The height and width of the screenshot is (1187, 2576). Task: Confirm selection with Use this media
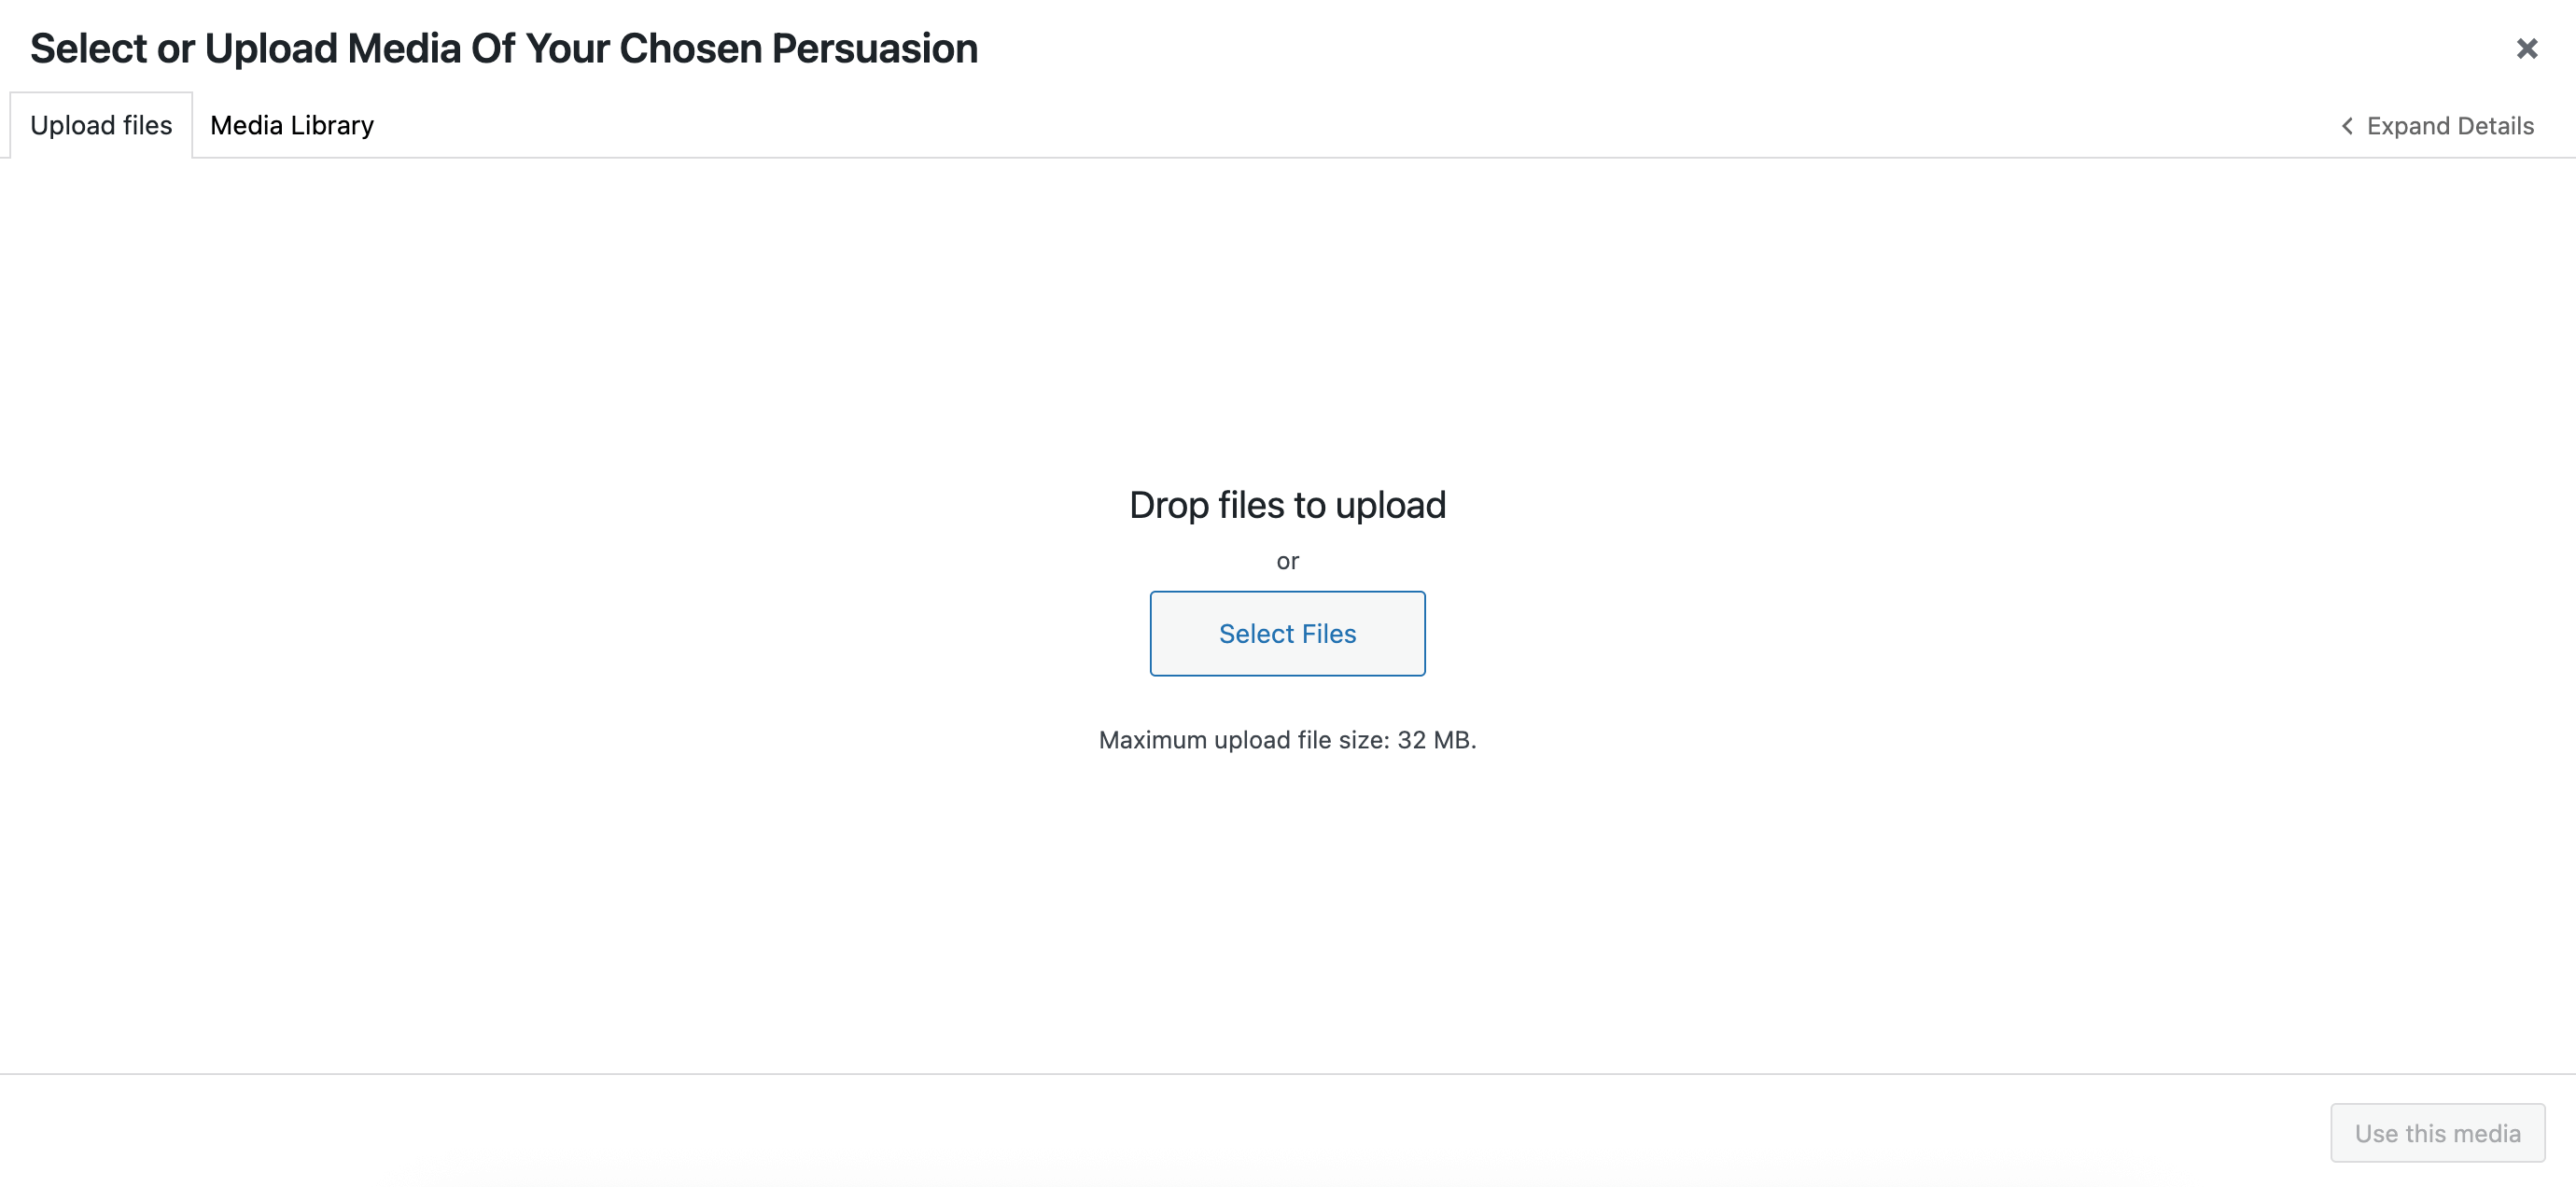point(2437,1133)
